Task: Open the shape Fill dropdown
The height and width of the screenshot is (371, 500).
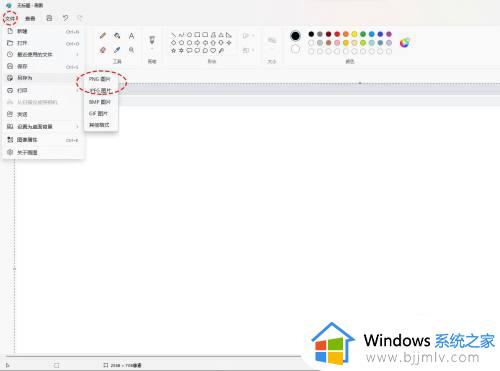Action: (248, 50)
